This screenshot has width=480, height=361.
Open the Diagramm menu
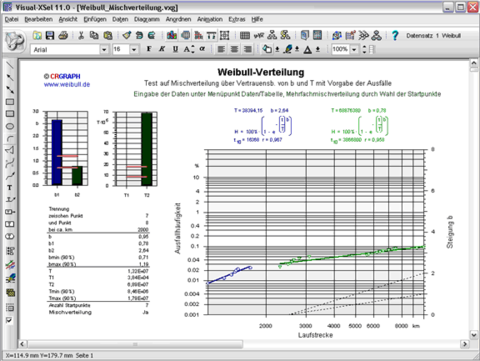(147, 19)
